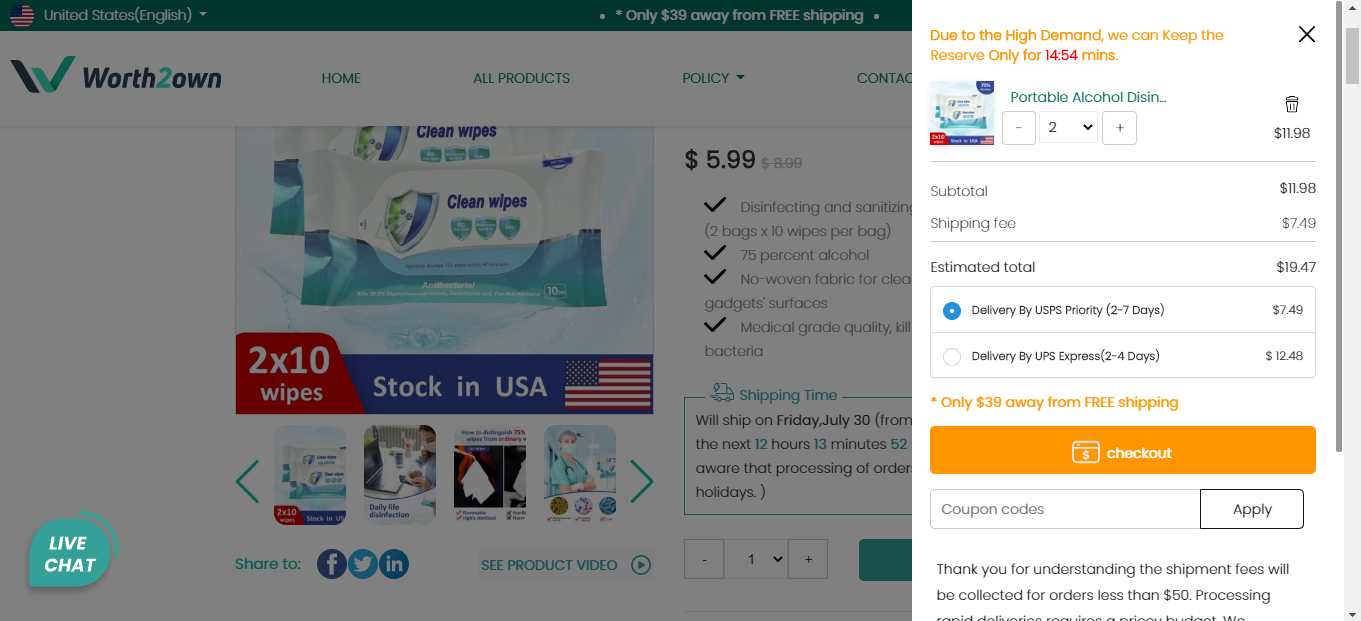Expand the POLICY menu
This screenshot has width=1361, height=621.
click(x=713, y=78)
